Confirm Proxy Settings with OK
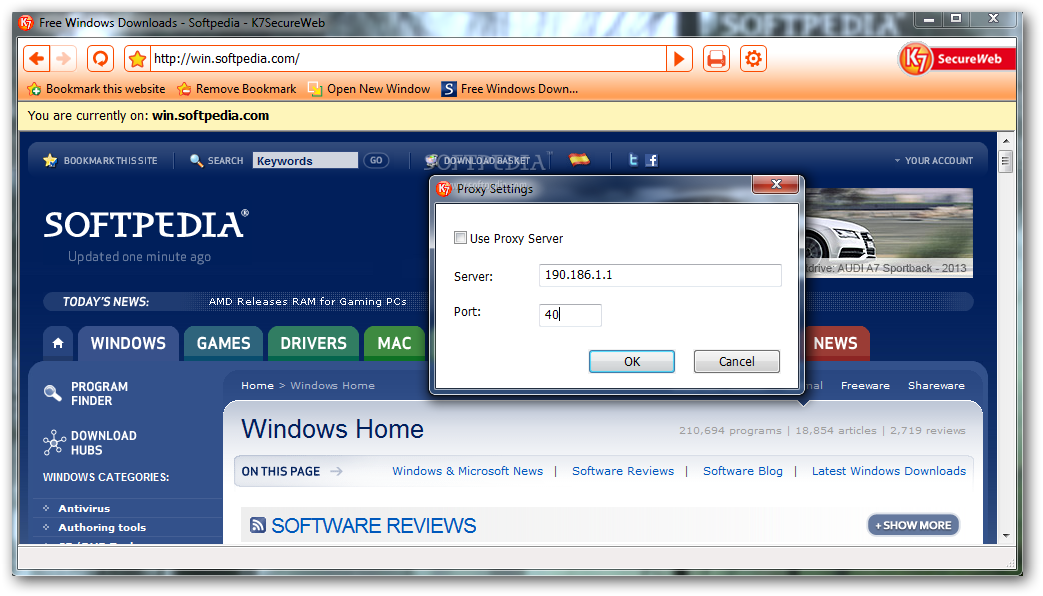 point(632,362)
